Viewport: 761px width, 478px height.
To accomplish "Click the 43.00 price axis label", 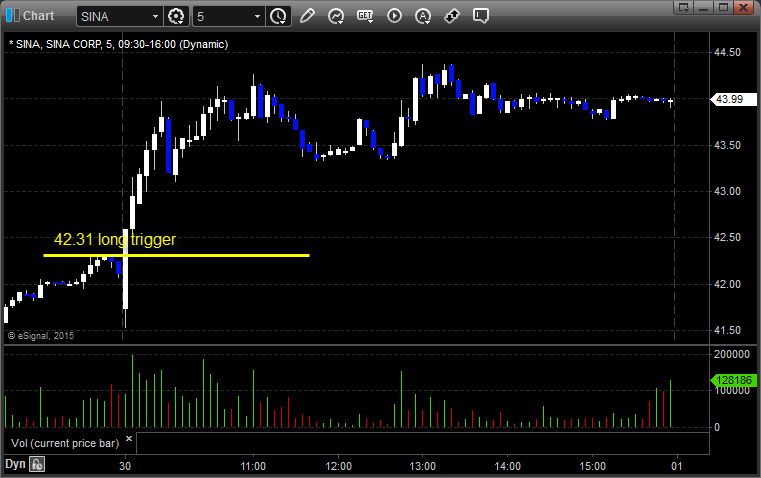I will [728, 191].
